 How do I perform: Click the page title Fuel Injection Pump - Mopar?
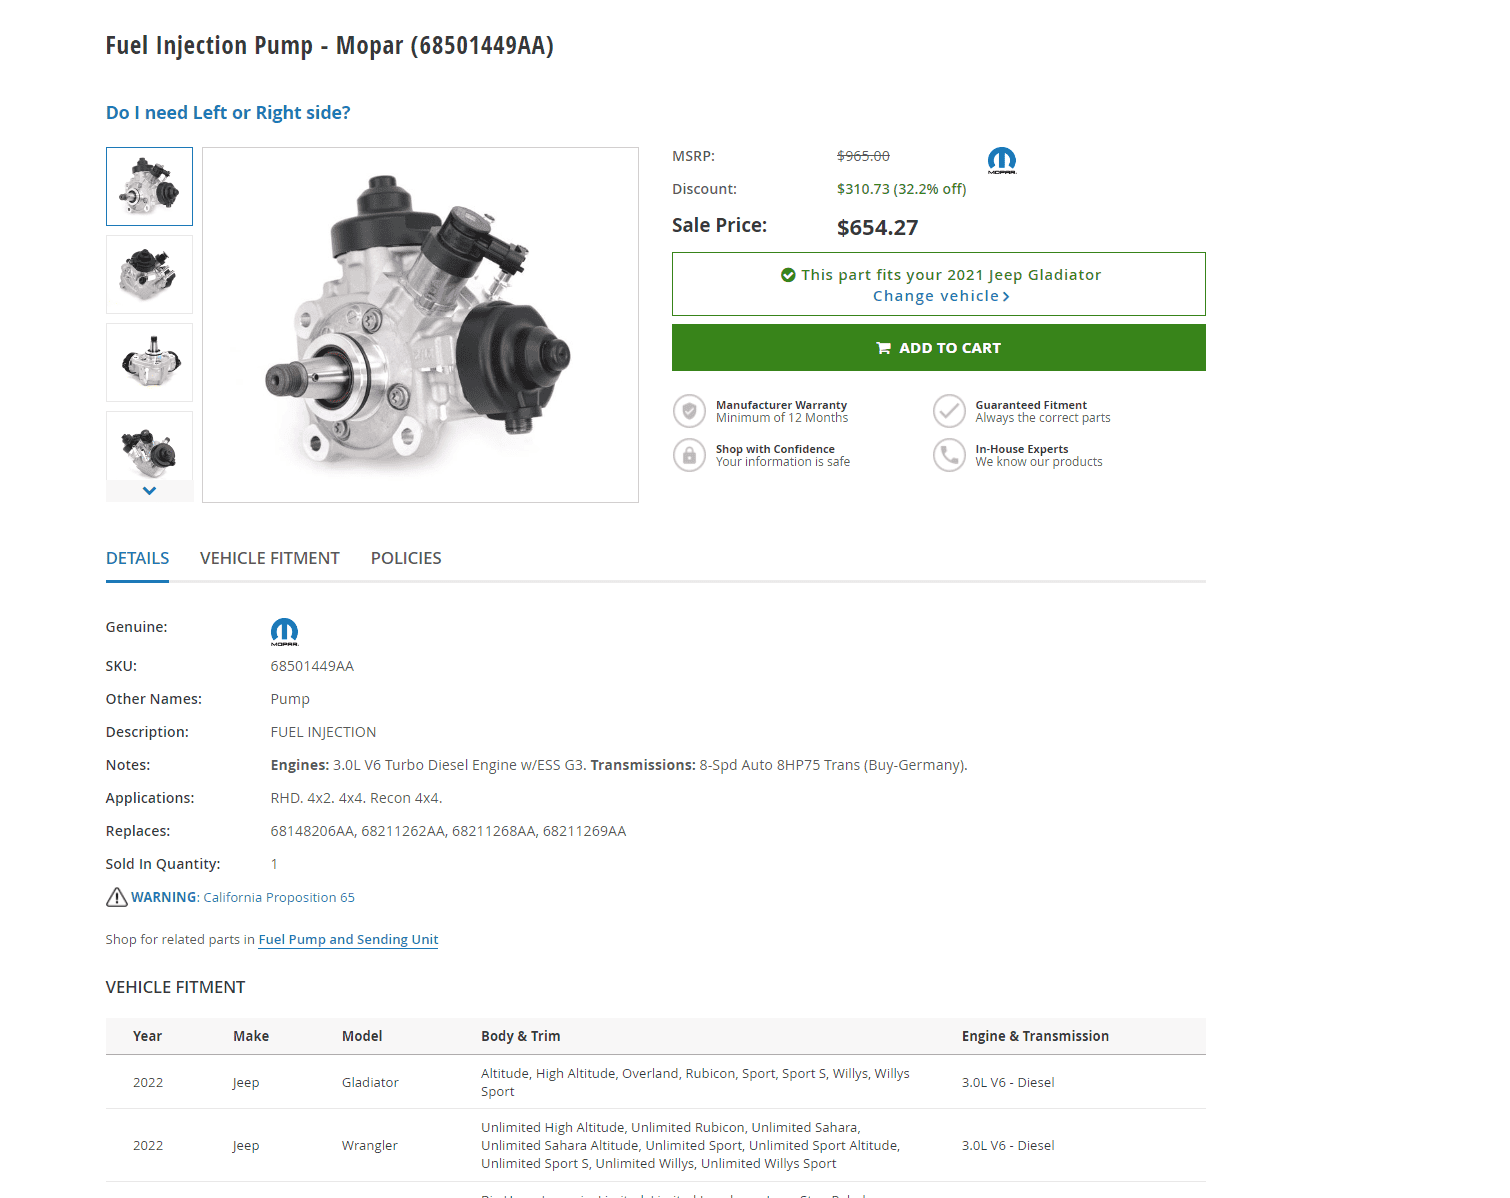330,46
